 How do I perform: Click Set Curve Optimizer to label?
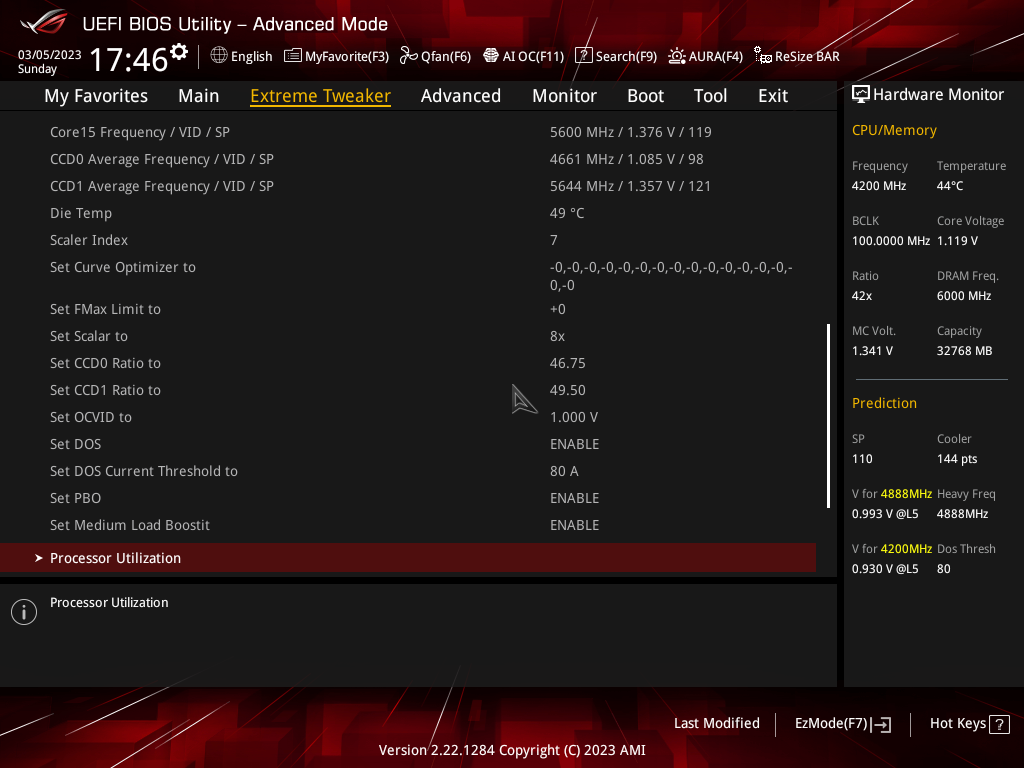123,267
